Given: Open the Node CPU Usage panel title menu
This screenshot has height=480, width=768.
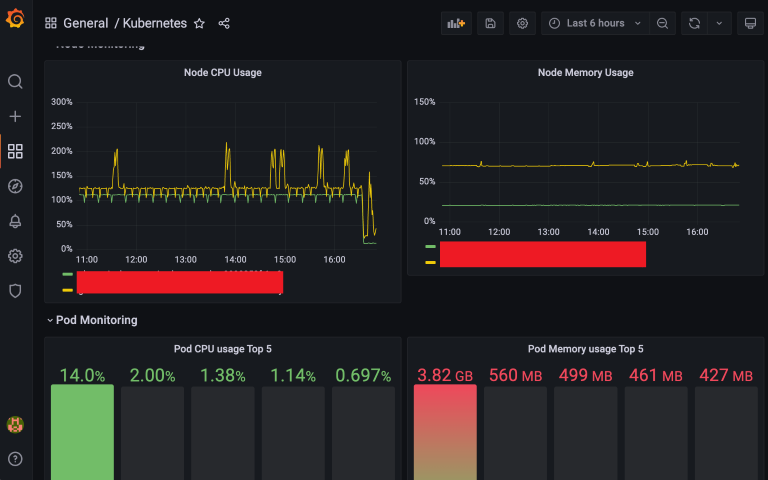Looking at the screenshot, I should (x=222, y=72).
